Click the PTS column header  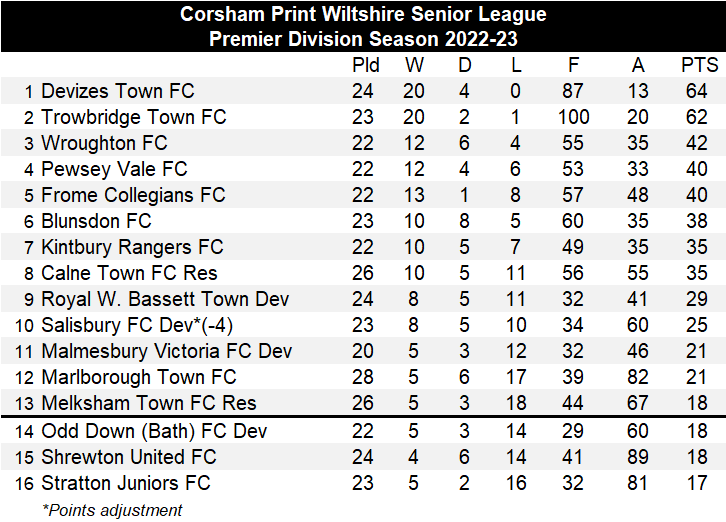pos(699,65)
